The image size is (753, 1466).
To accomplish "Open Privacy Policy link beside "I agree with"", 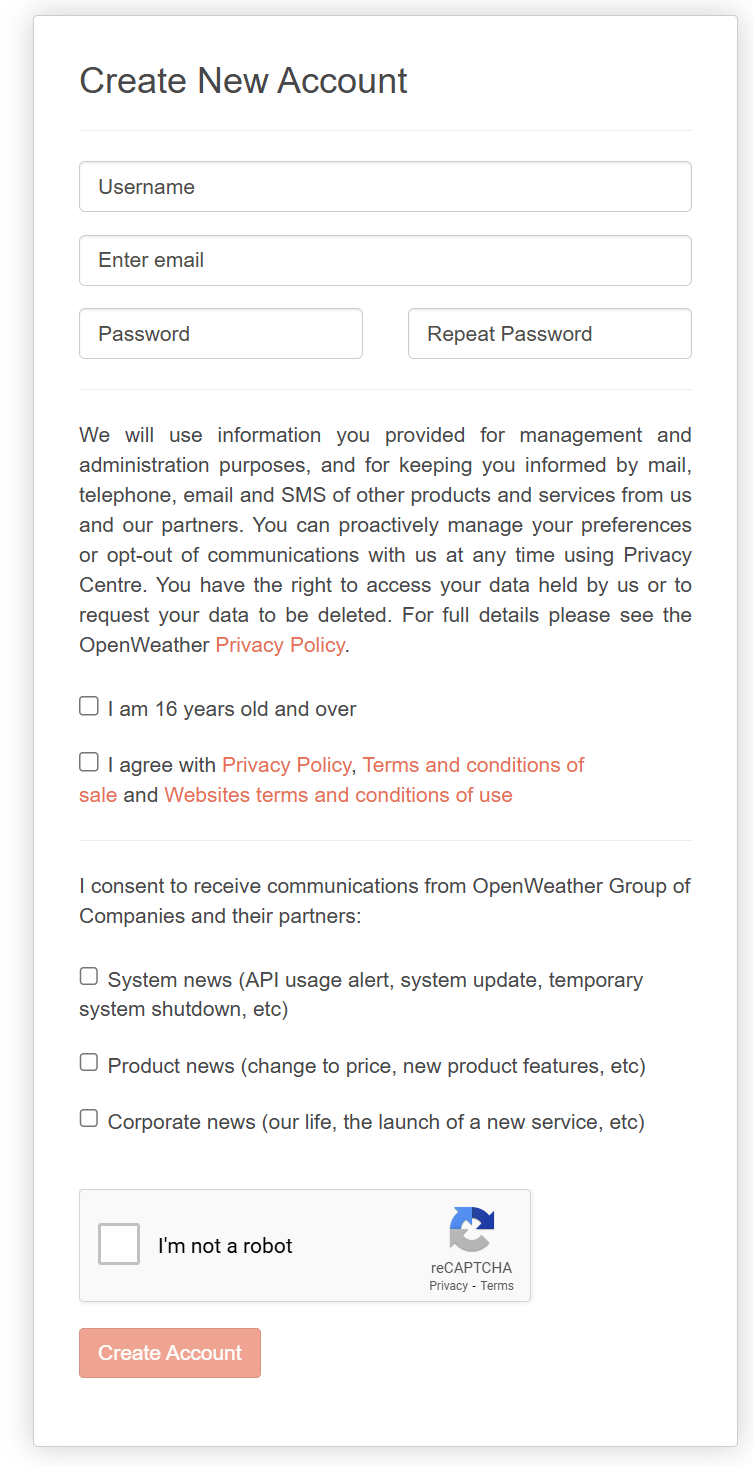I will tap(286, 765).
